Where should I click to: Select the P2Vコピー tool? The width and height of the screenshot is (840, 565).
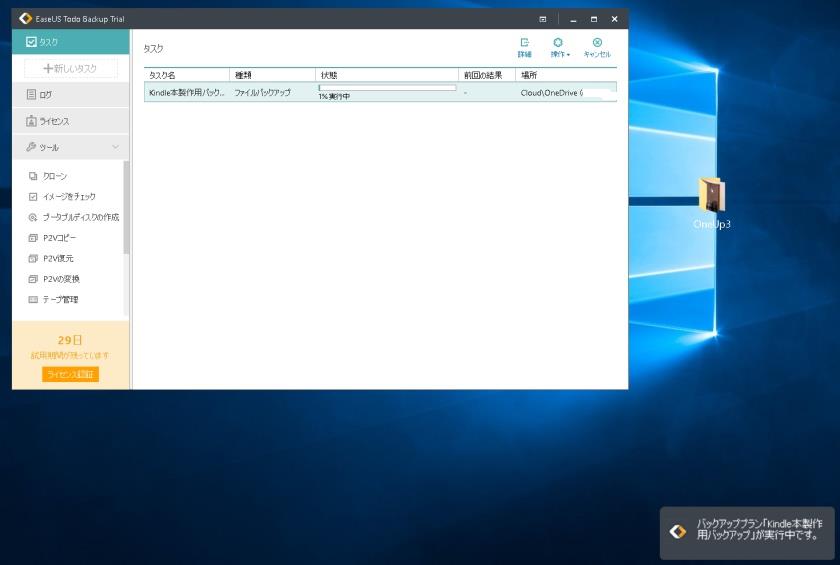(59, 238)
